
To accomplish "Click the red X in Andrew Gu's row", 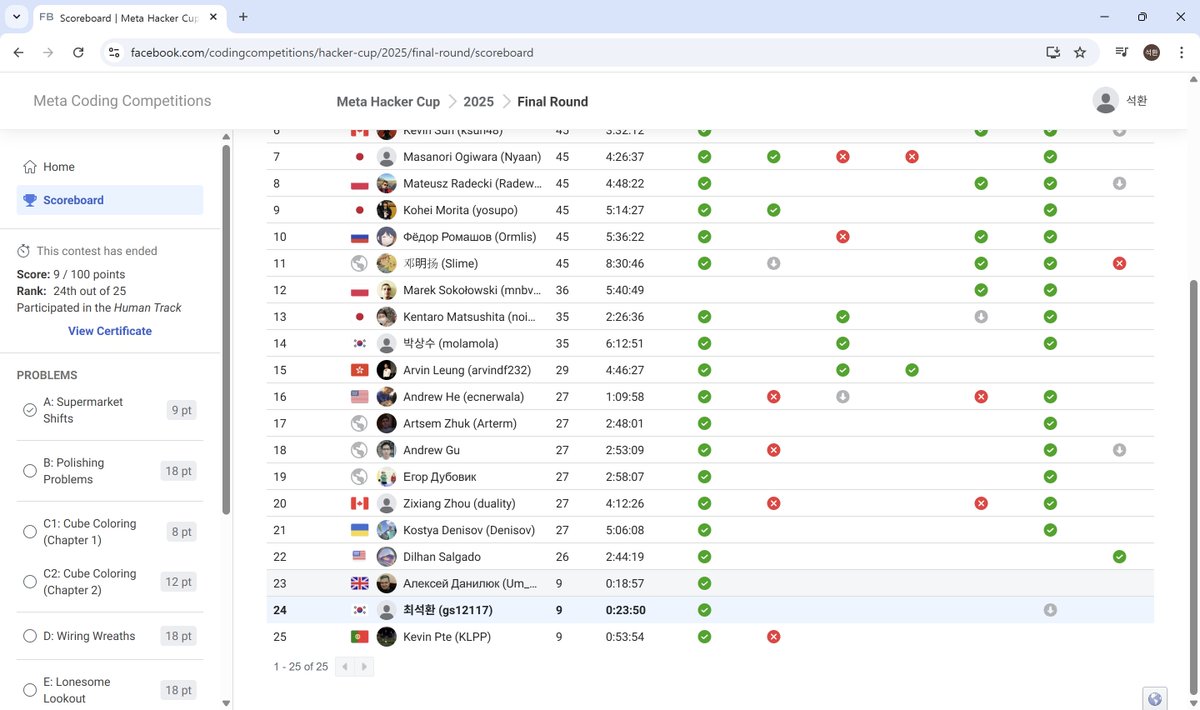I will pos(773,450).
